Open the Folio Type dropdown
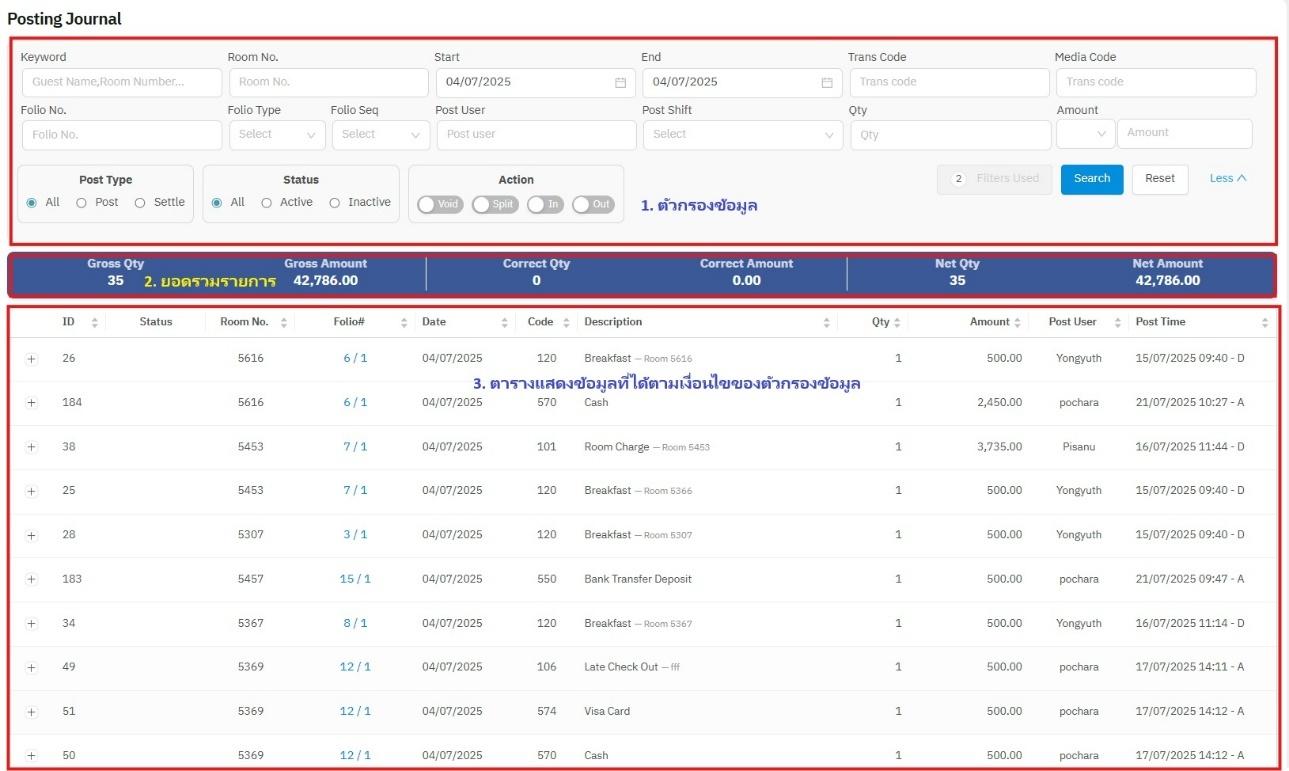This screenshot has height=771, width=1289. (x=276, y=135)
